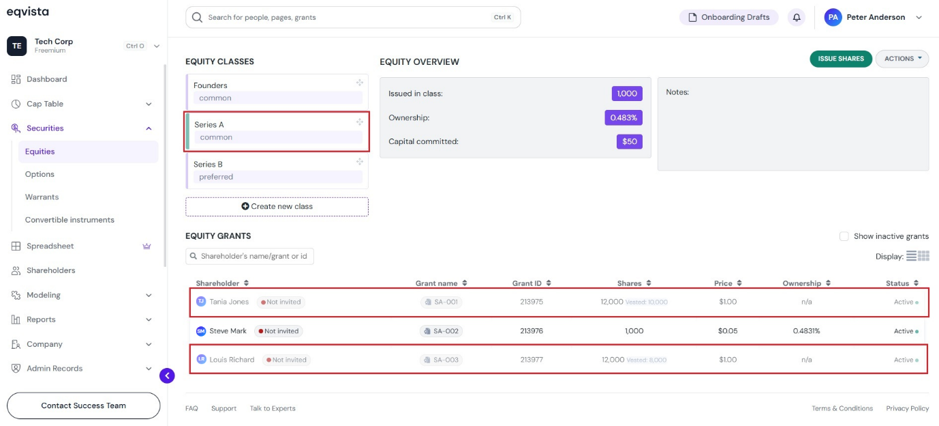Open Privacy Policy link
Viewport: 939px width, 426px height.
click(x=908, y=409)
